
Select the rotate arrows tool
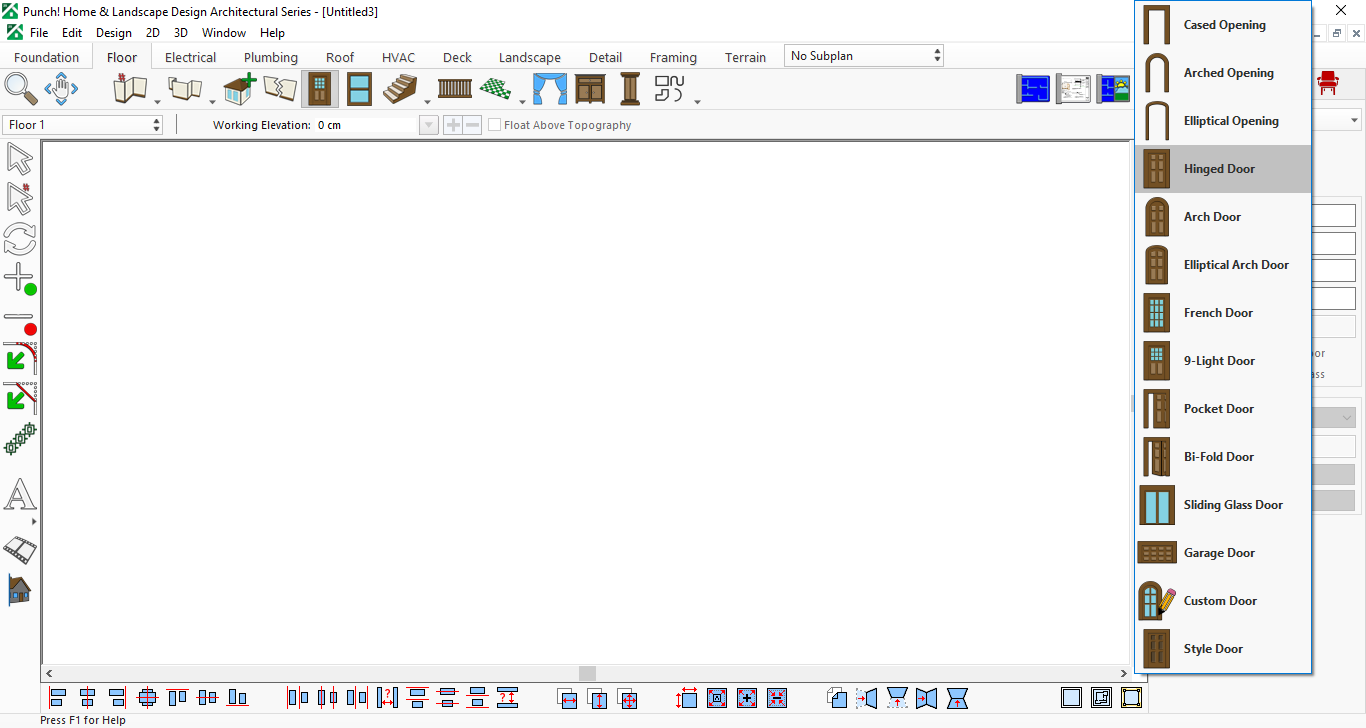(x=20, y=238)
